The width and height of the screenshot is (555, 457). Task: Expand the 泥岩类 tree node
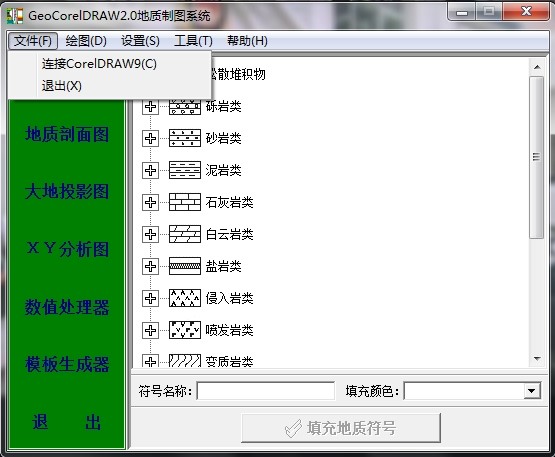(150, 170)
